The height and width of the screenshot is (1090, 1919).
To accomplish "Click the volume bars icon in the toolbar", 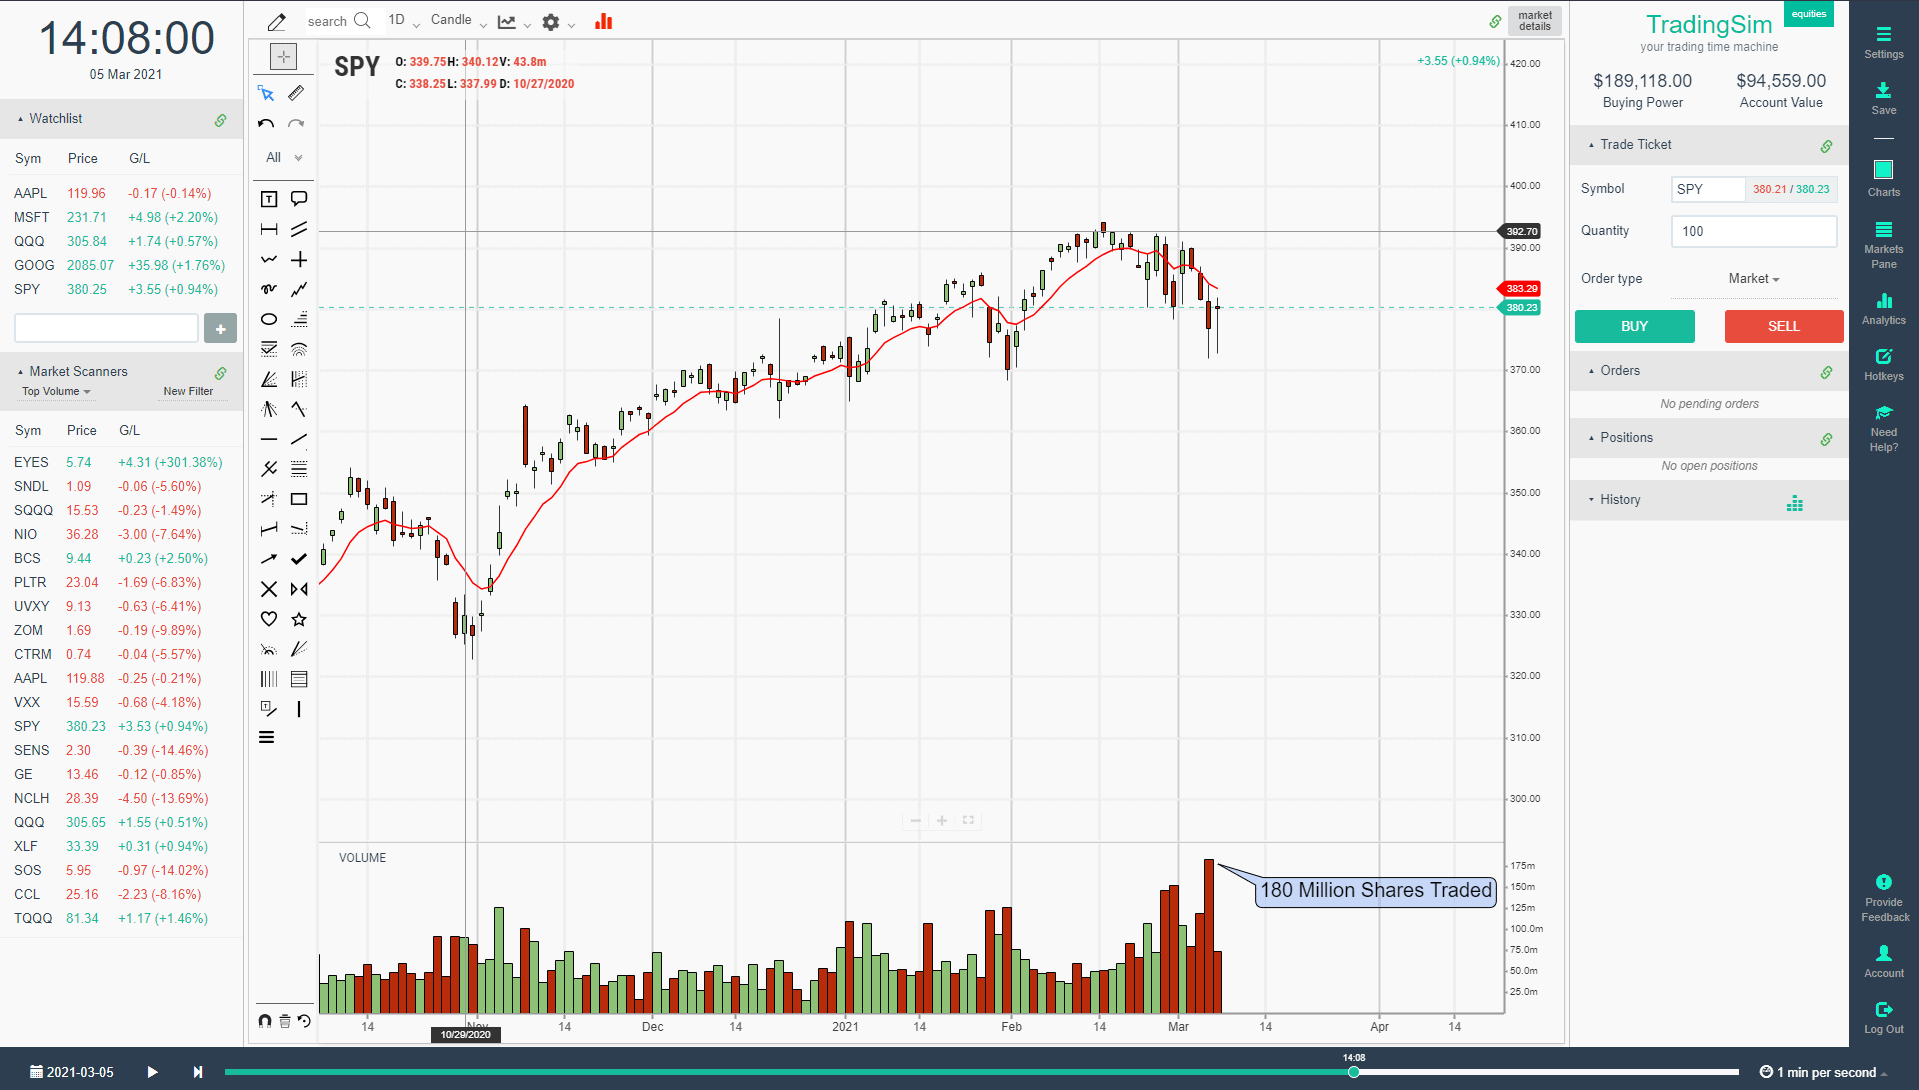I will [602, 21].
